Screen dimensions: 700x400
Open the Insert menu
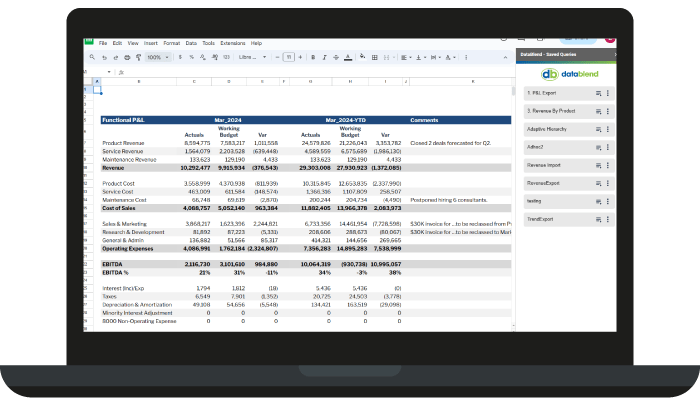[150, 43]
